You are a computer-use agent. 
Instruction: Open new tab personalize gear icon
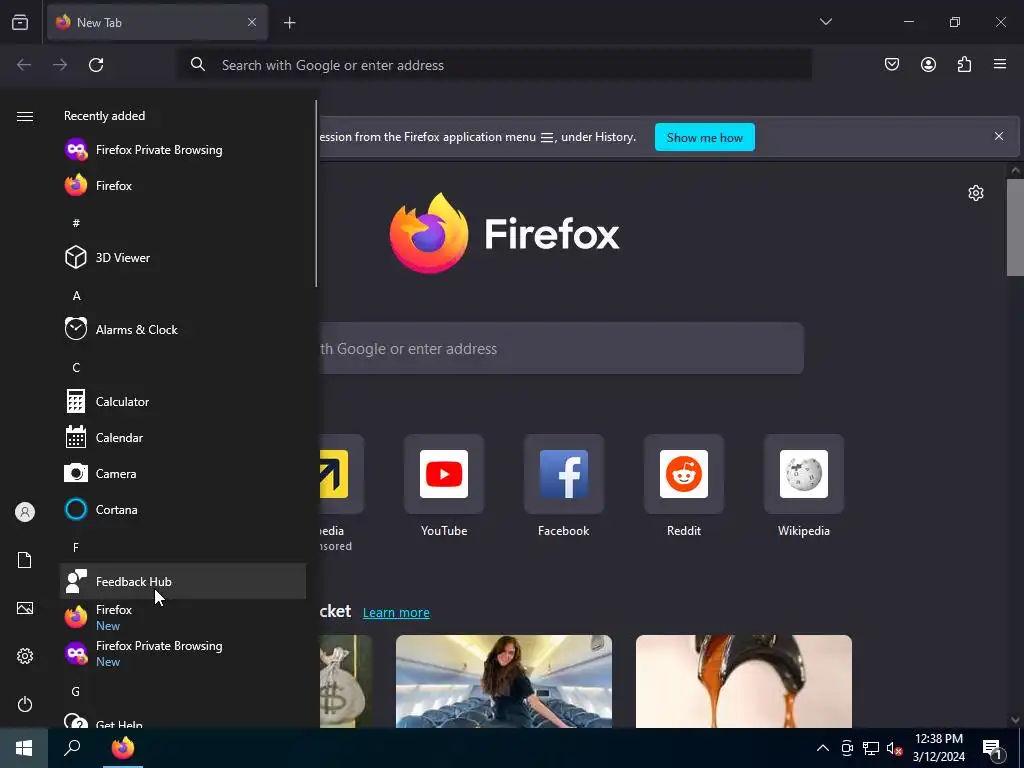976,193
